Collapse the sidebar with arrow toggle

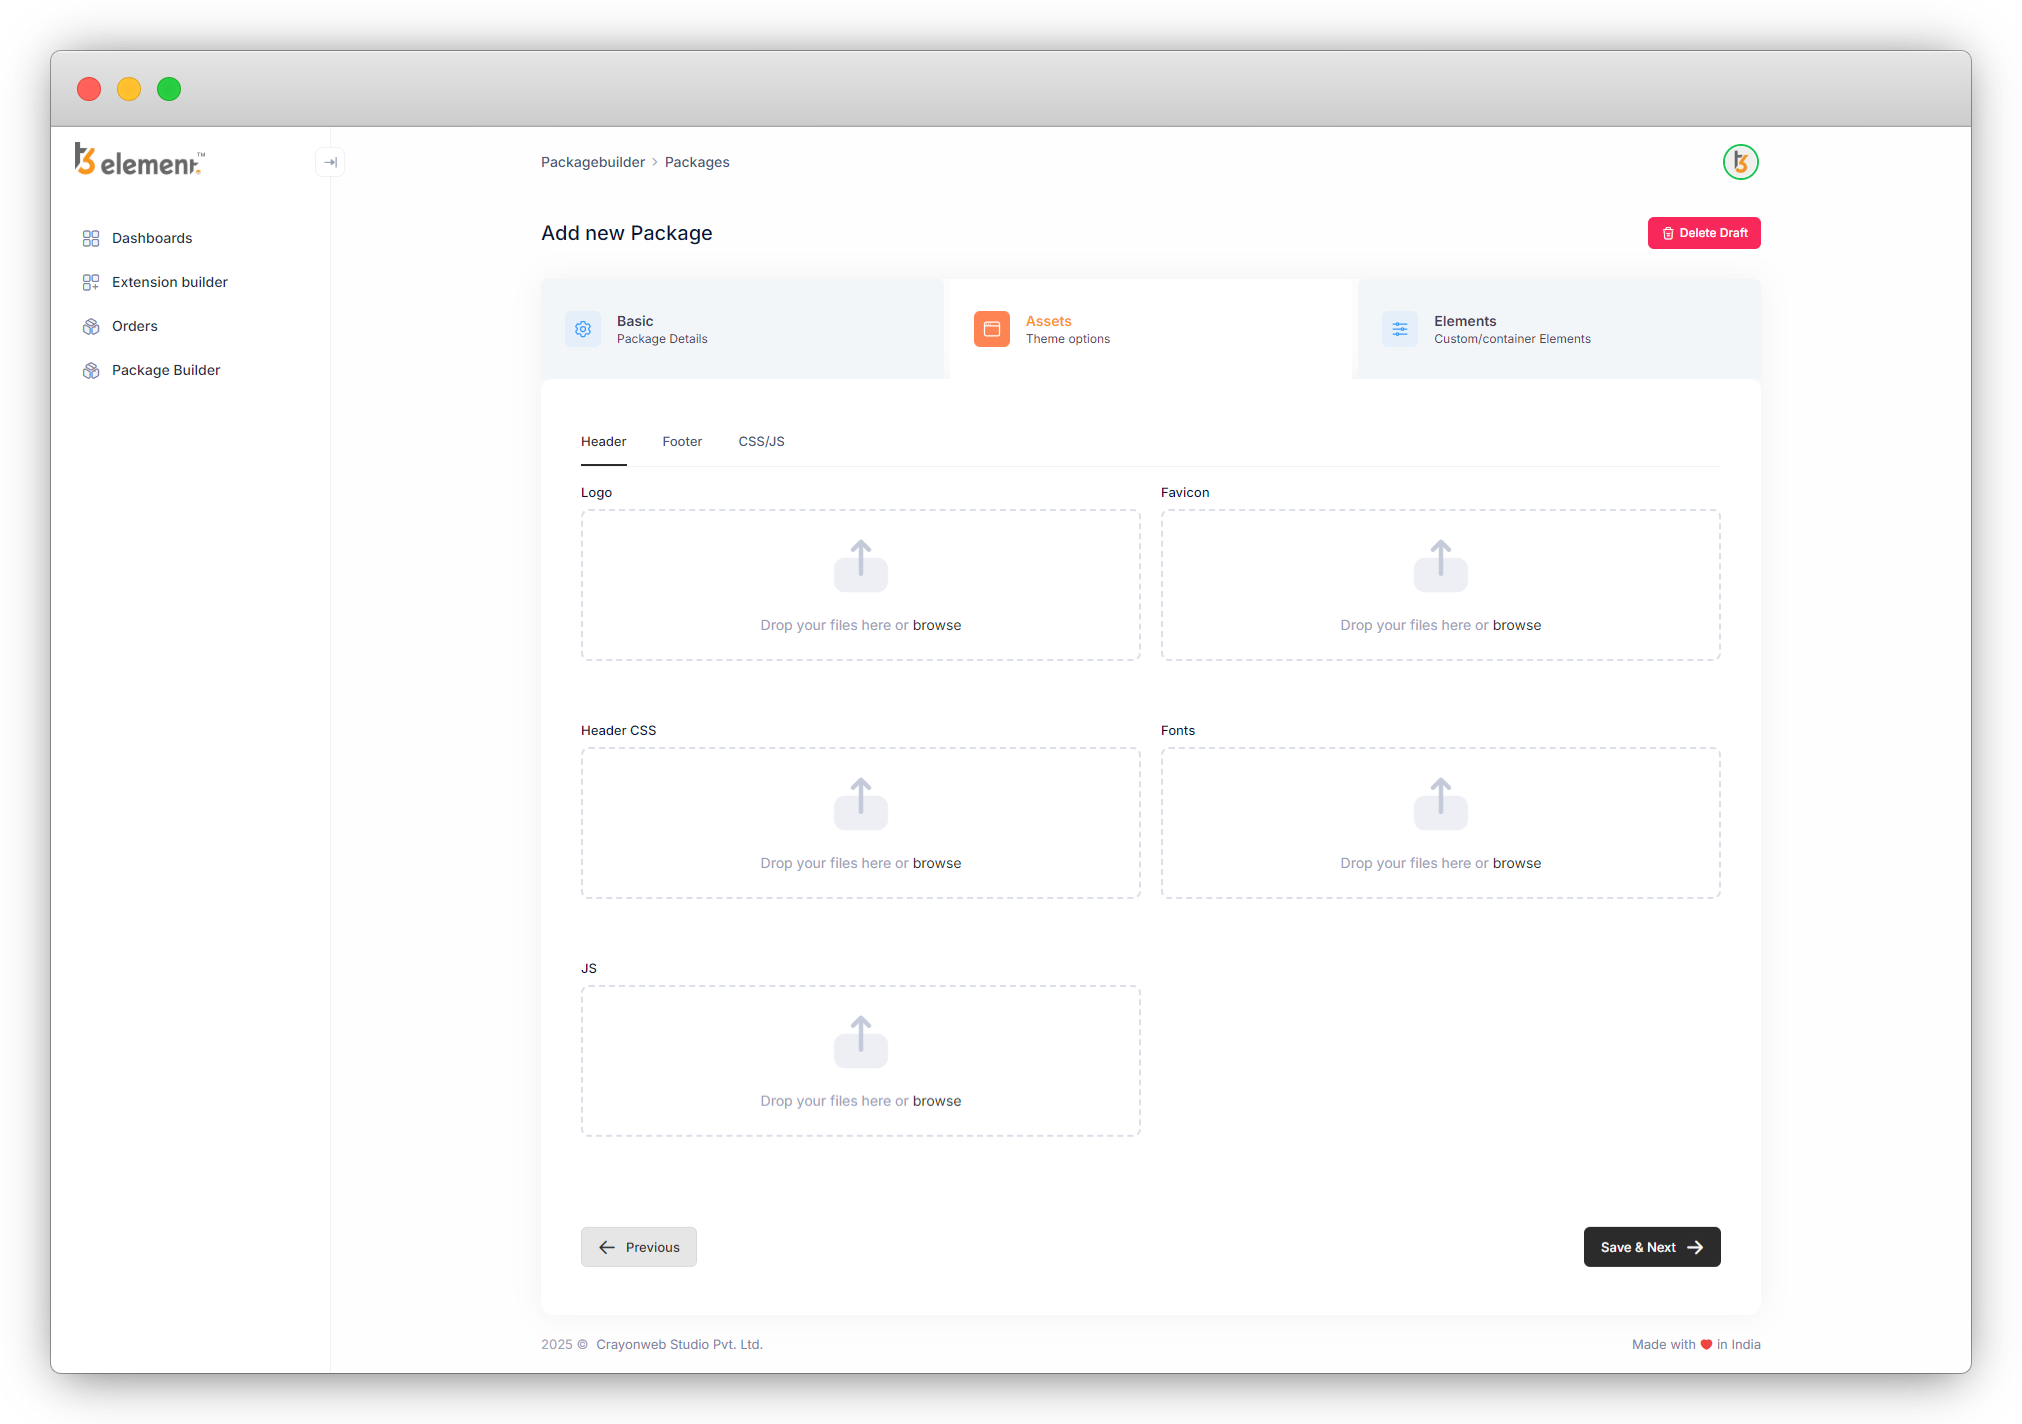point(330,162)
